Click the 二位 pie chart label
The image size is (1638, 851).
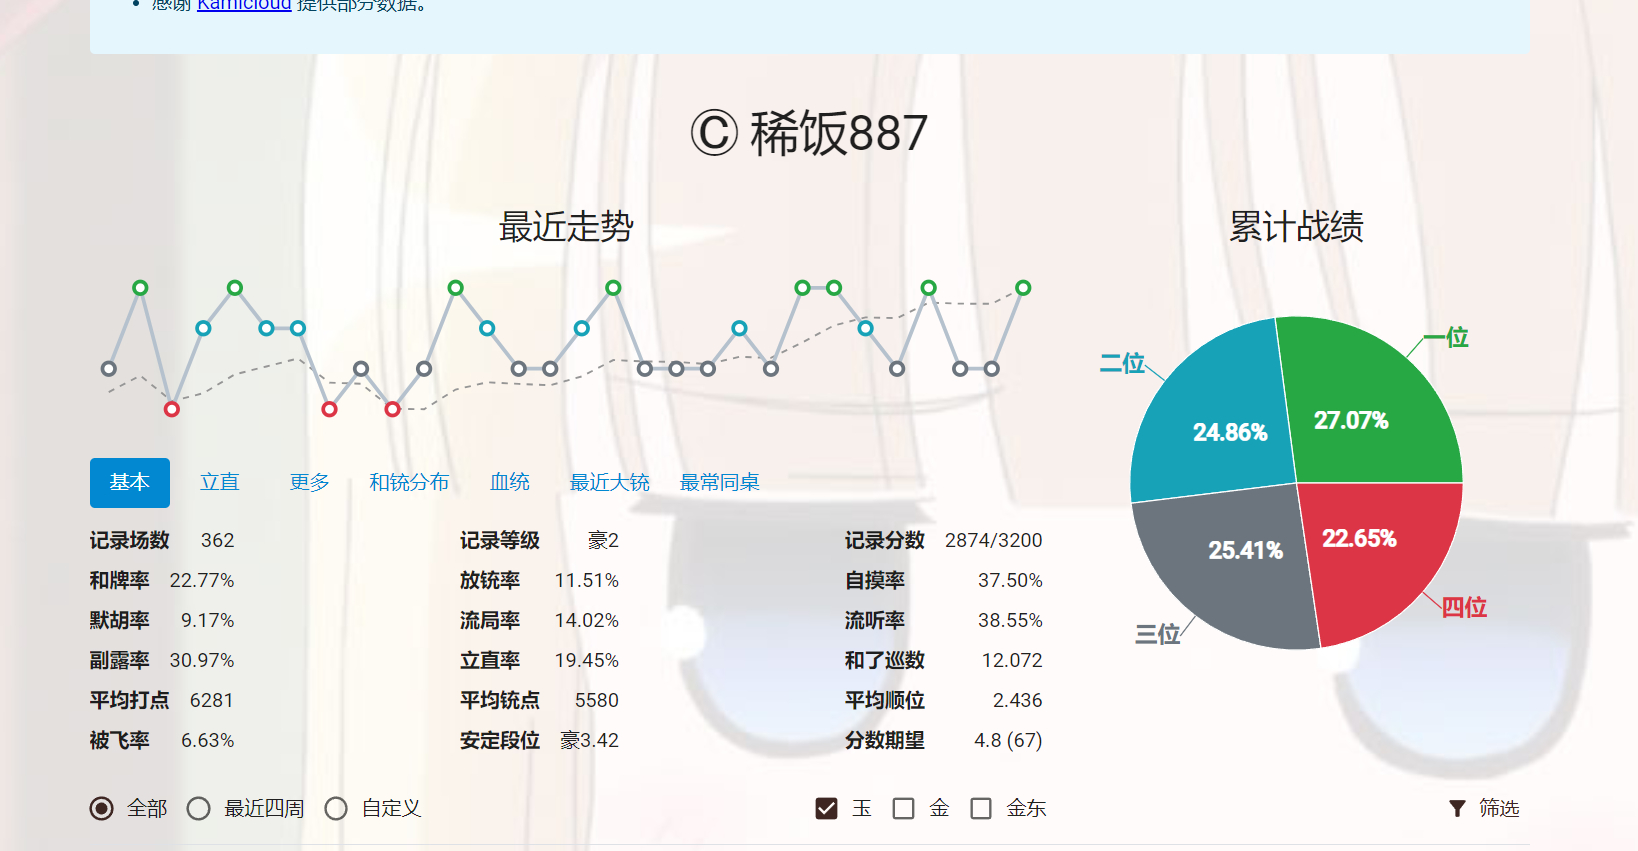tap(1122, 363)
